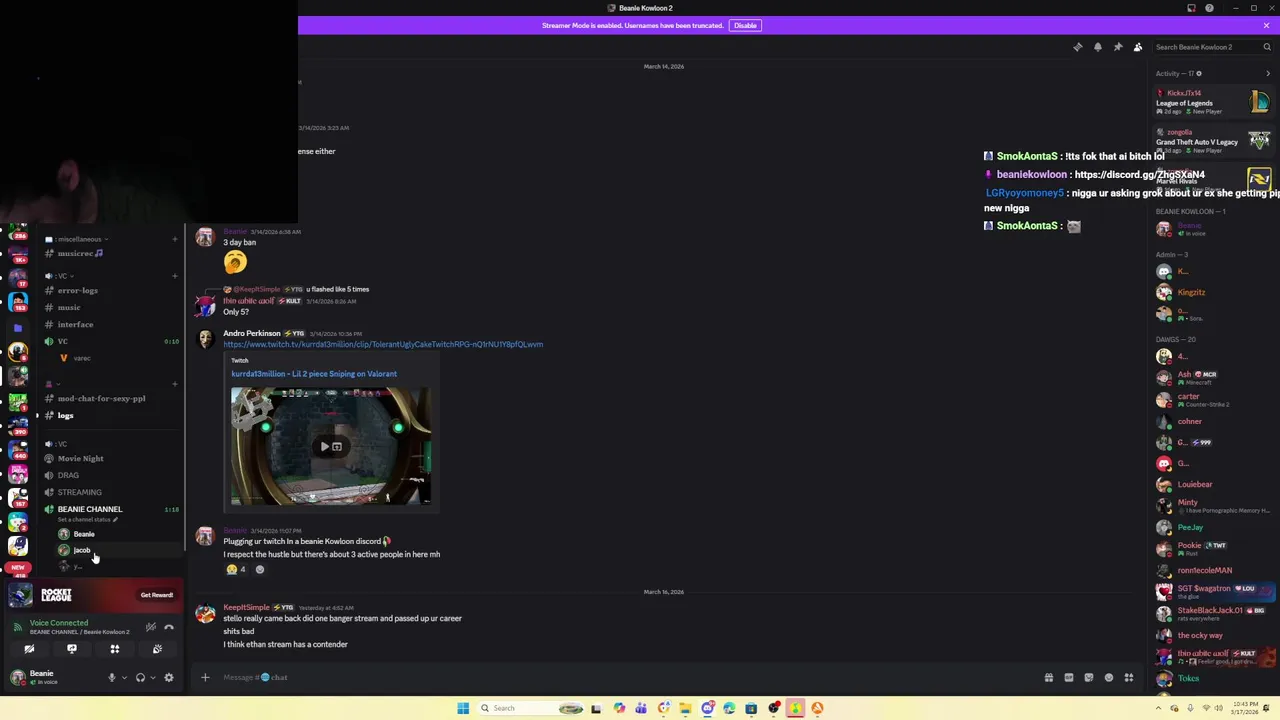The width and height of the screenshot is (1280, 720).
Task: Open KickxJTx14 League of Legends activity card
Action: pyautogui.click(x=1213, y=102)
